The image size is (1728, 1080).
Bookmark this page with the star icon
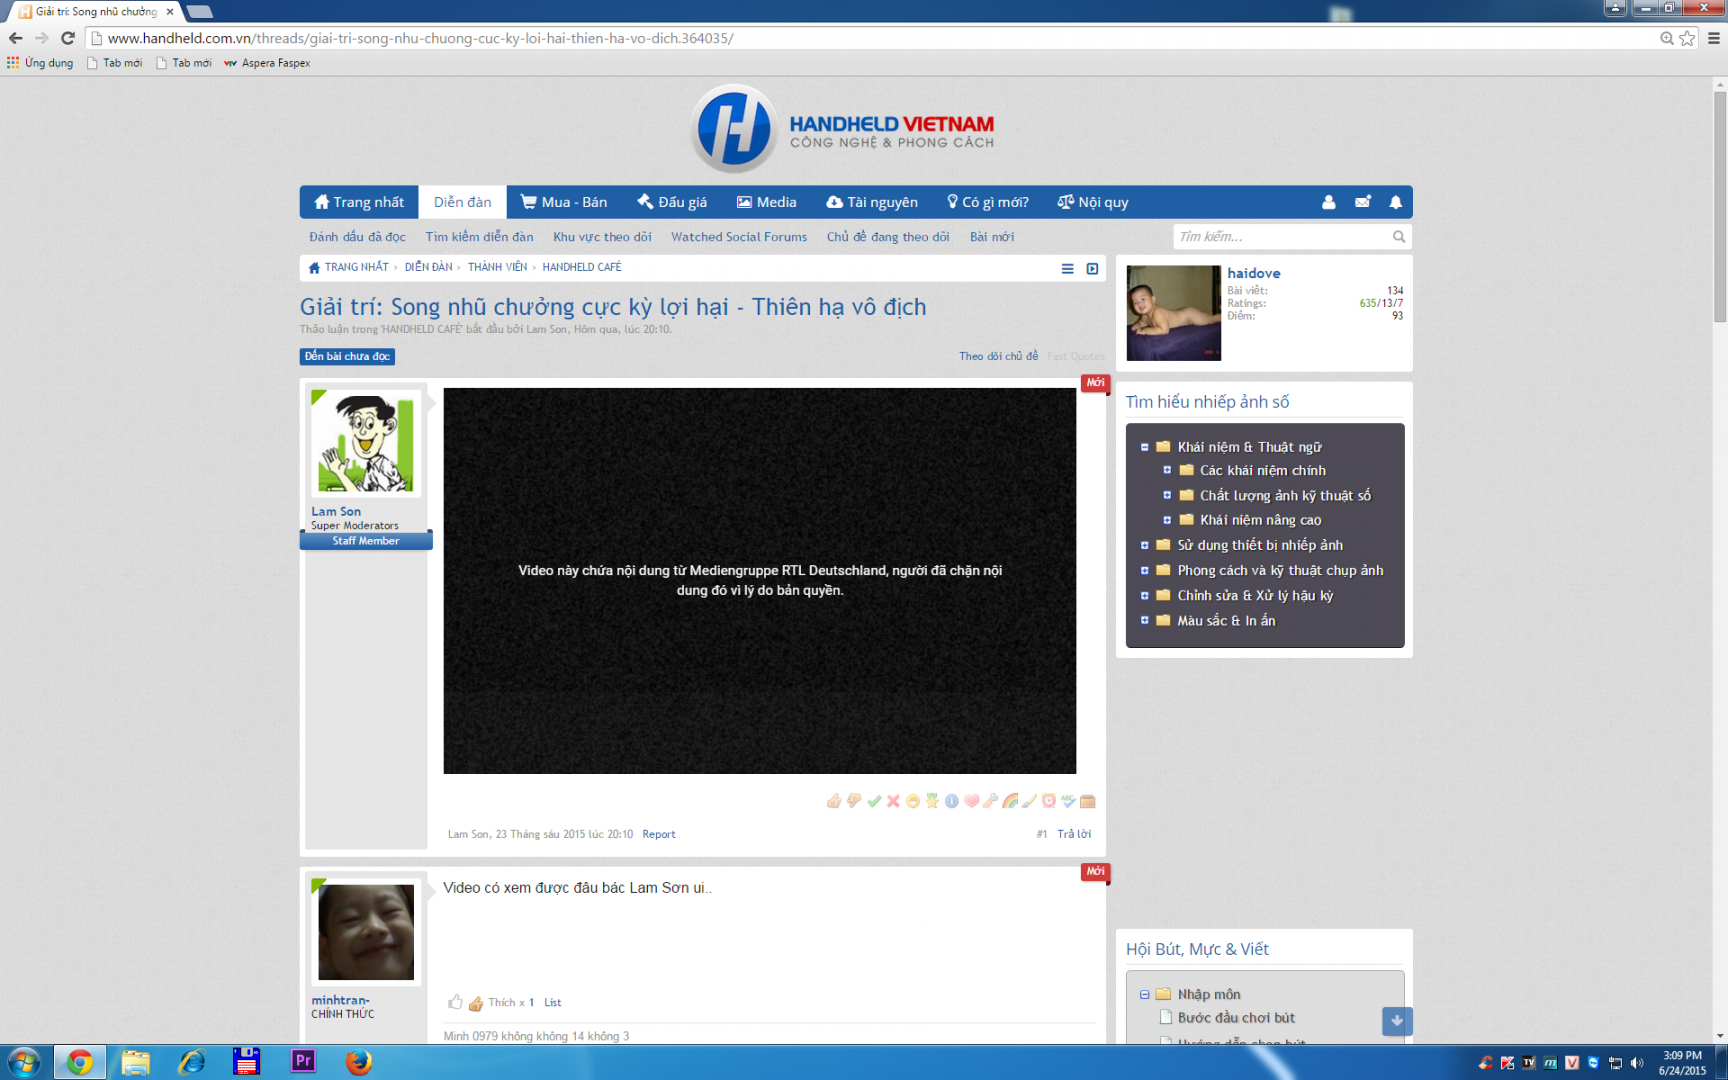tap(1687, 38)
